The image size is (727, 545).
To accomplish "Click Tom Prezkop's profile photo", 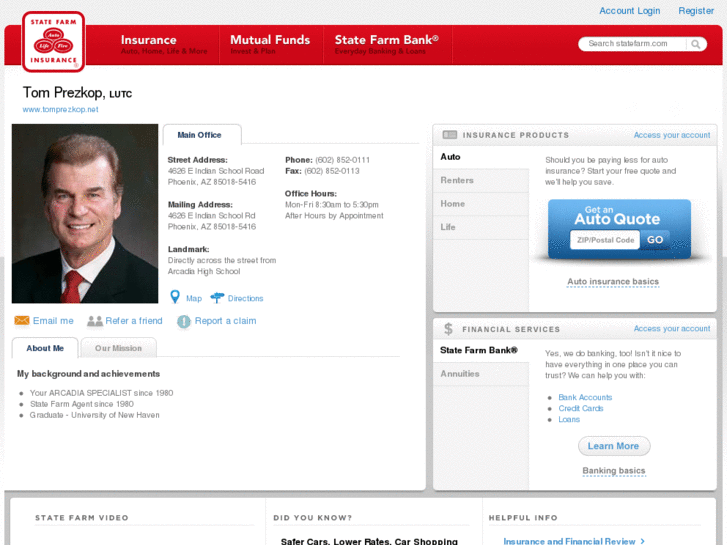I will coord(85,213).
